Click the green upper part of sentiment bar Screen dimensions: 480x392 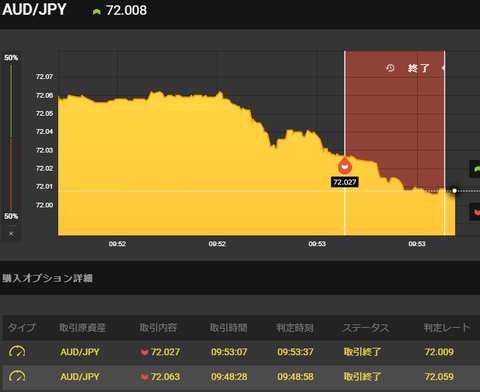[11, 101]
